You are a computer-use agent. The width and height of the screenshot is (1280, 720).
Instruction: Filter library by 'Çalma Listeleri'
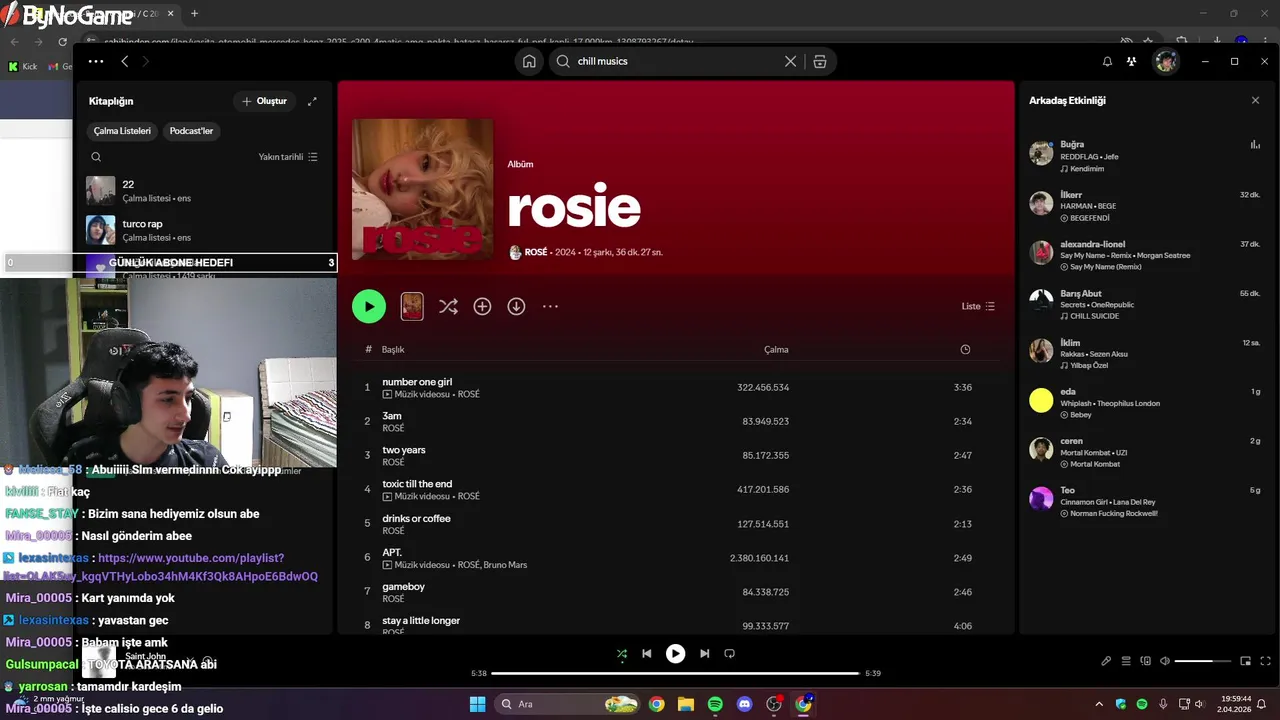point(122,131)
